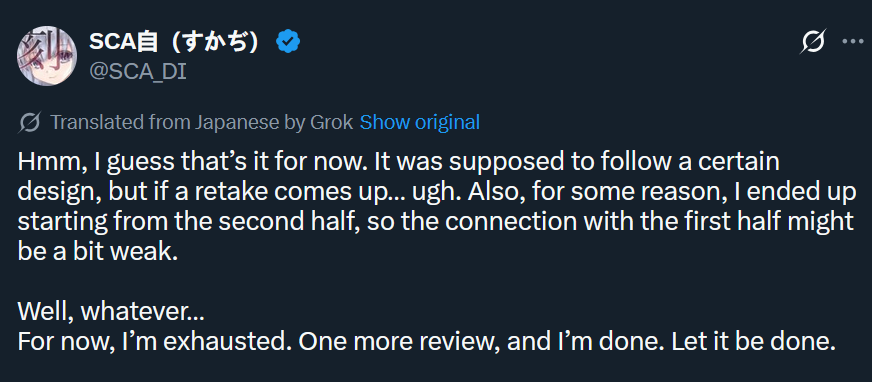Click the Show original link
This screenshot has height=382, width=872.
tap(419, 122)
